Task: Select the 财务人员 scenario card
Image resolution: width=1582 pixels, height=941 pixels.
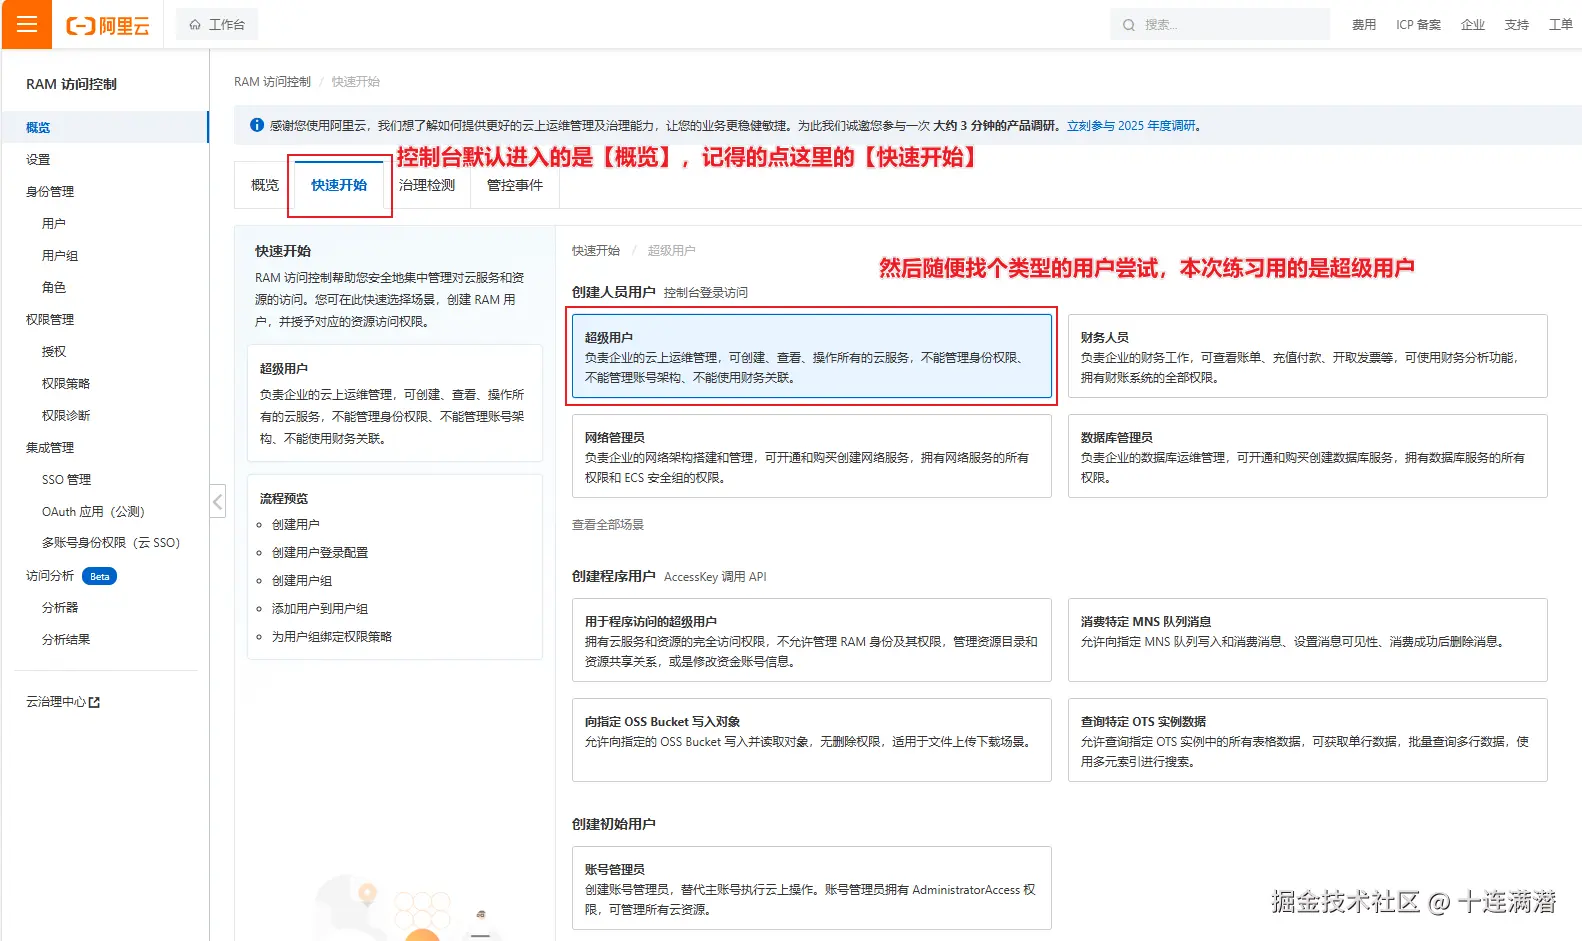Action: 1308,356
